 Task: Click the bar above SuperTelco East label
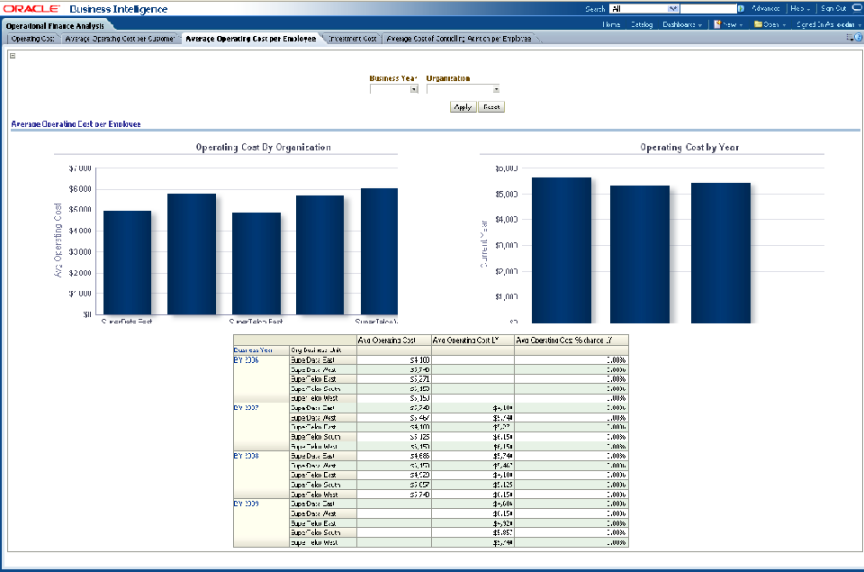click(x=256, y=263)
